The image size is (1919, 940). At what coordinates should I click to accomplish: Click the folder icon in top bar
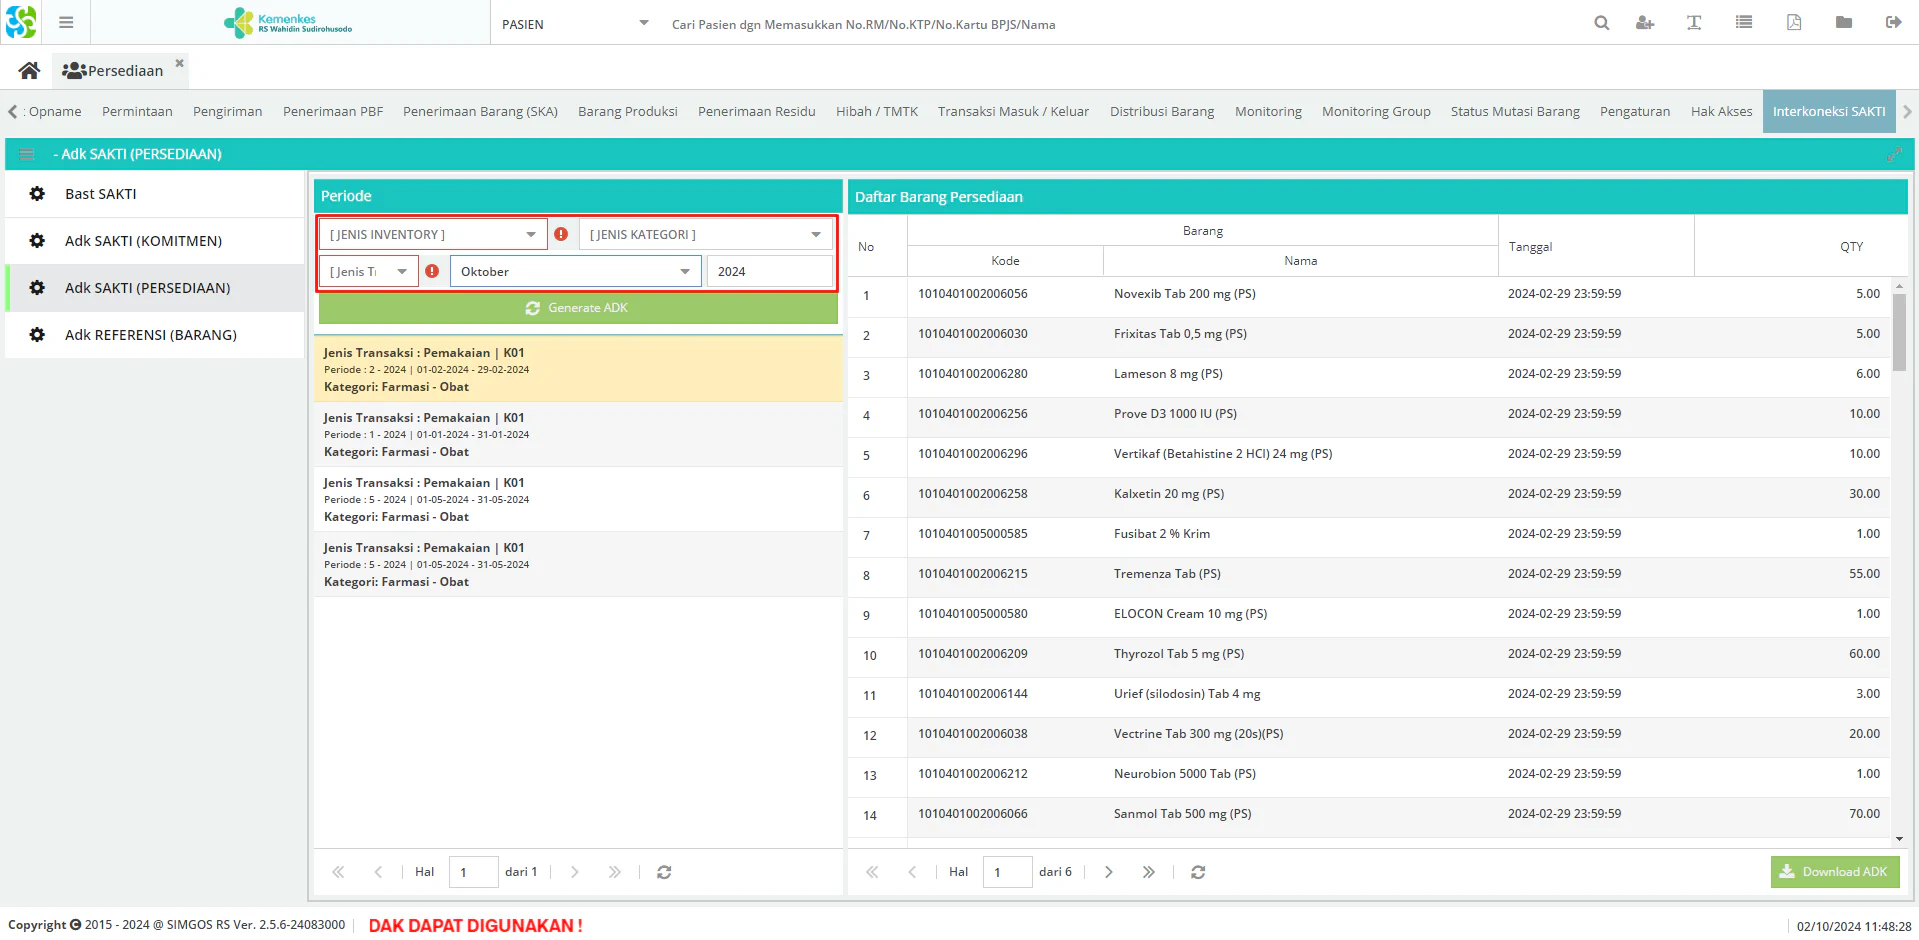click(x=1843, y=23)
